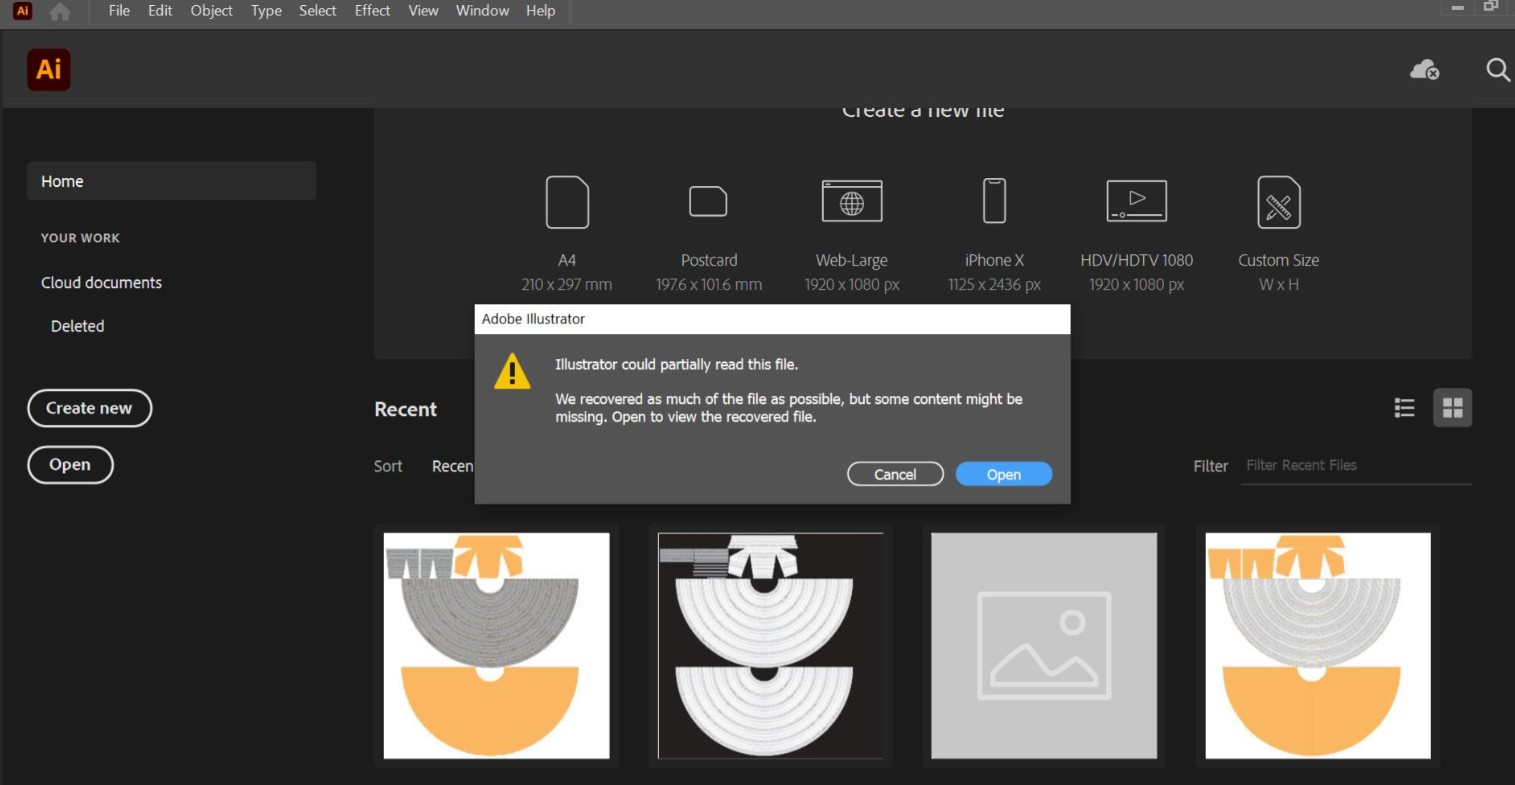Click the Home icon in title bar
Viewport: 1515px width, 785px height.
pos(60,12)
